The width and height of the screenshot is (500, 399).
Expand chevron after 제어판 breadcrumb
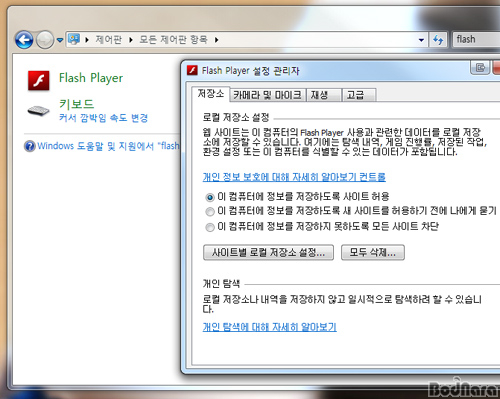pyautogui.click(x=131, y=40)
